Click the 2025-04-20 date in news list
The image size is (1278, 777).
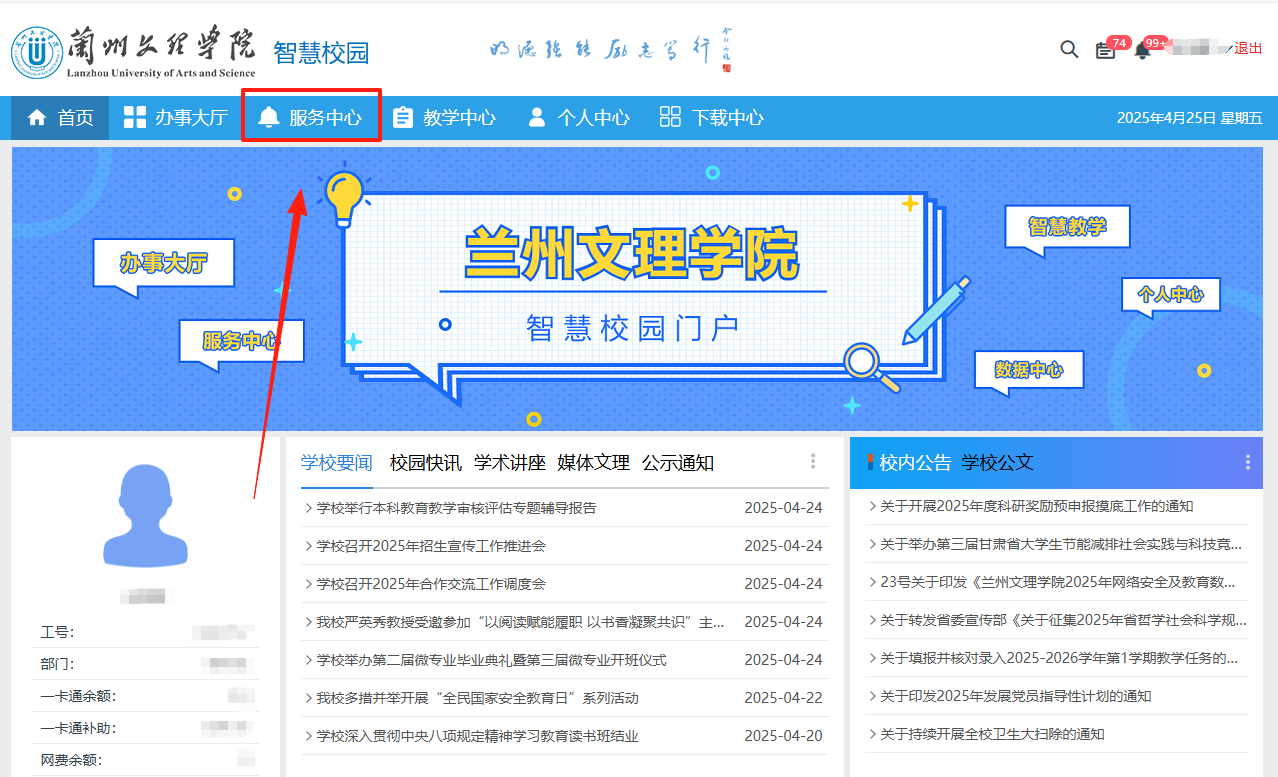click(783, 736)
